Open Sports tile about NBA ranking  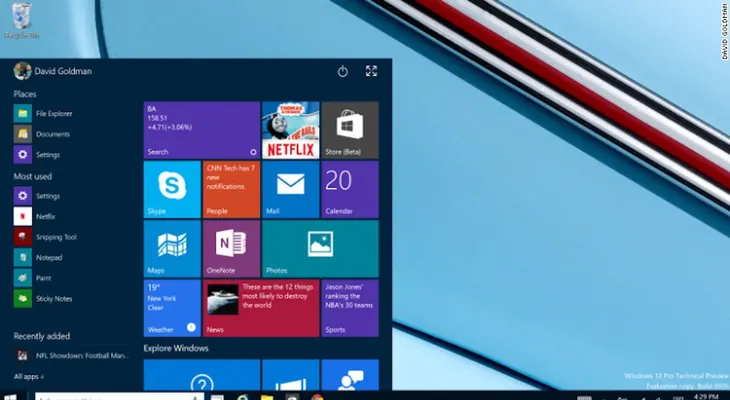coord(350,308)
